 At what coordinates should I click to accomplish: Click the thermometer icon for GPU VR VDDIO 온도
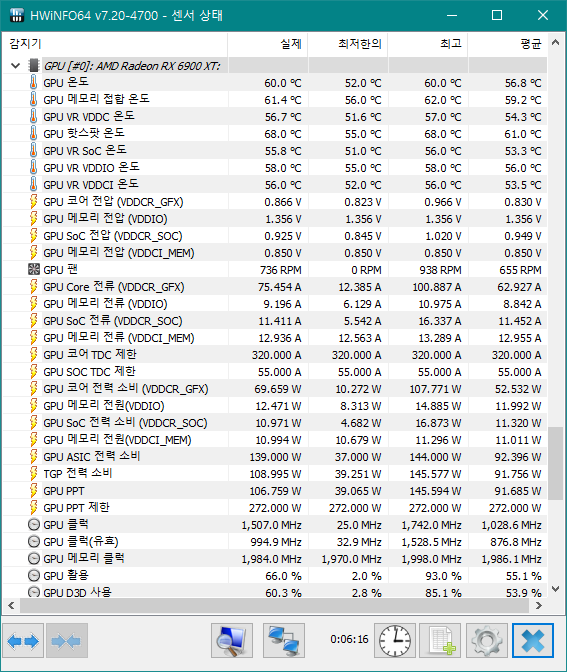[x=33, y=168]
